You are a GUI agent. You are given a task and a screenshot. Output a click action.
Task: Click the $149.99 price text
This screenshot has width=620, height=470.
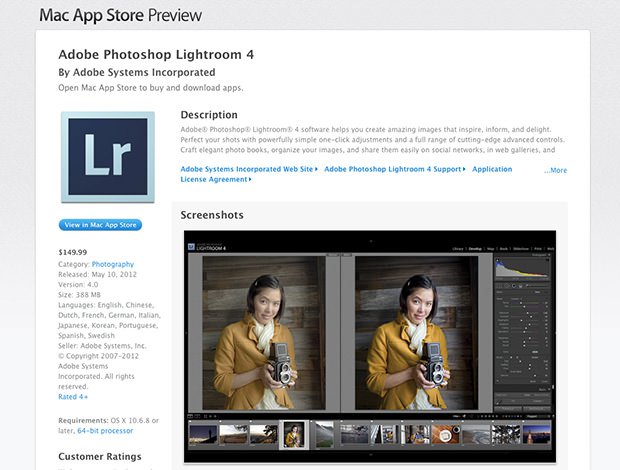[x=73, y=252]
